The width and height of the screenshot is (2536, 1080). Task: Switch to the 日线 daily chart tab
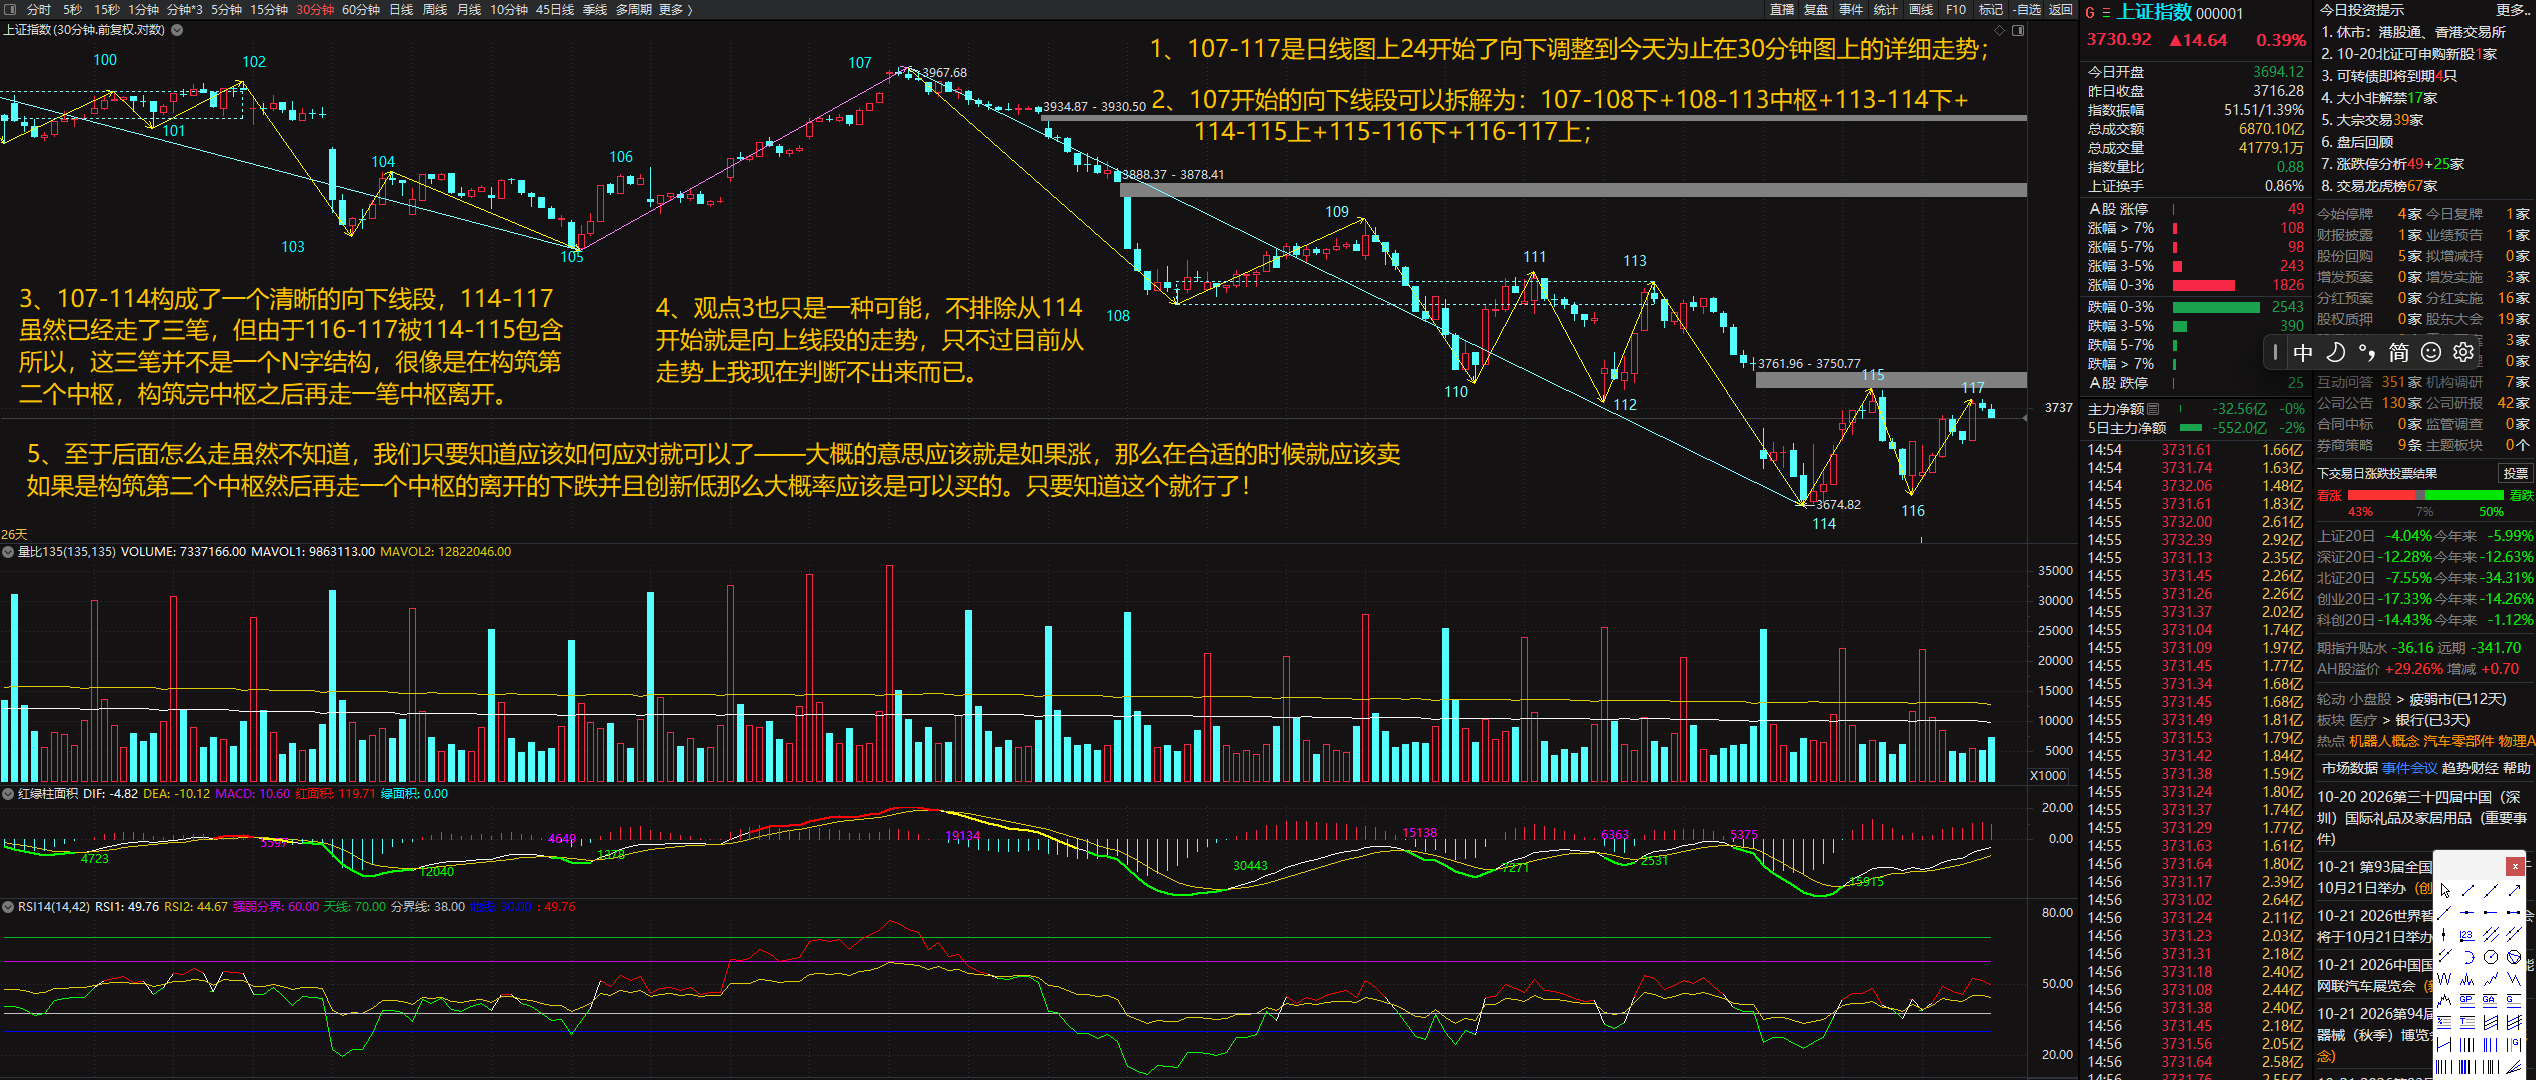coord(401,9)
